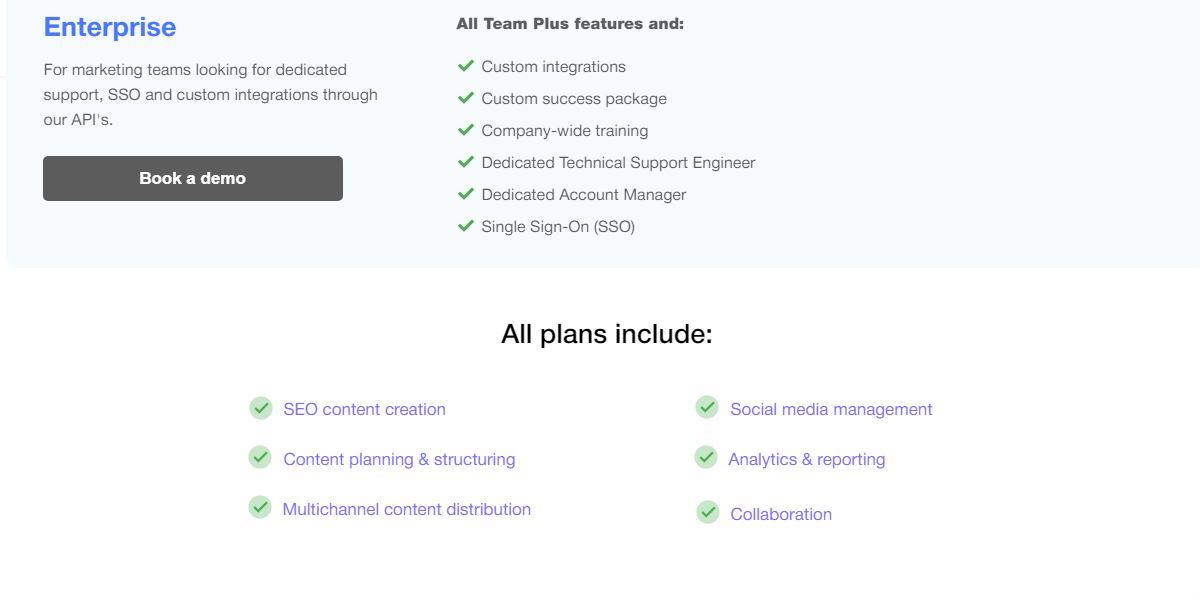Visit the Analytics & reporting link

(806, 459)
